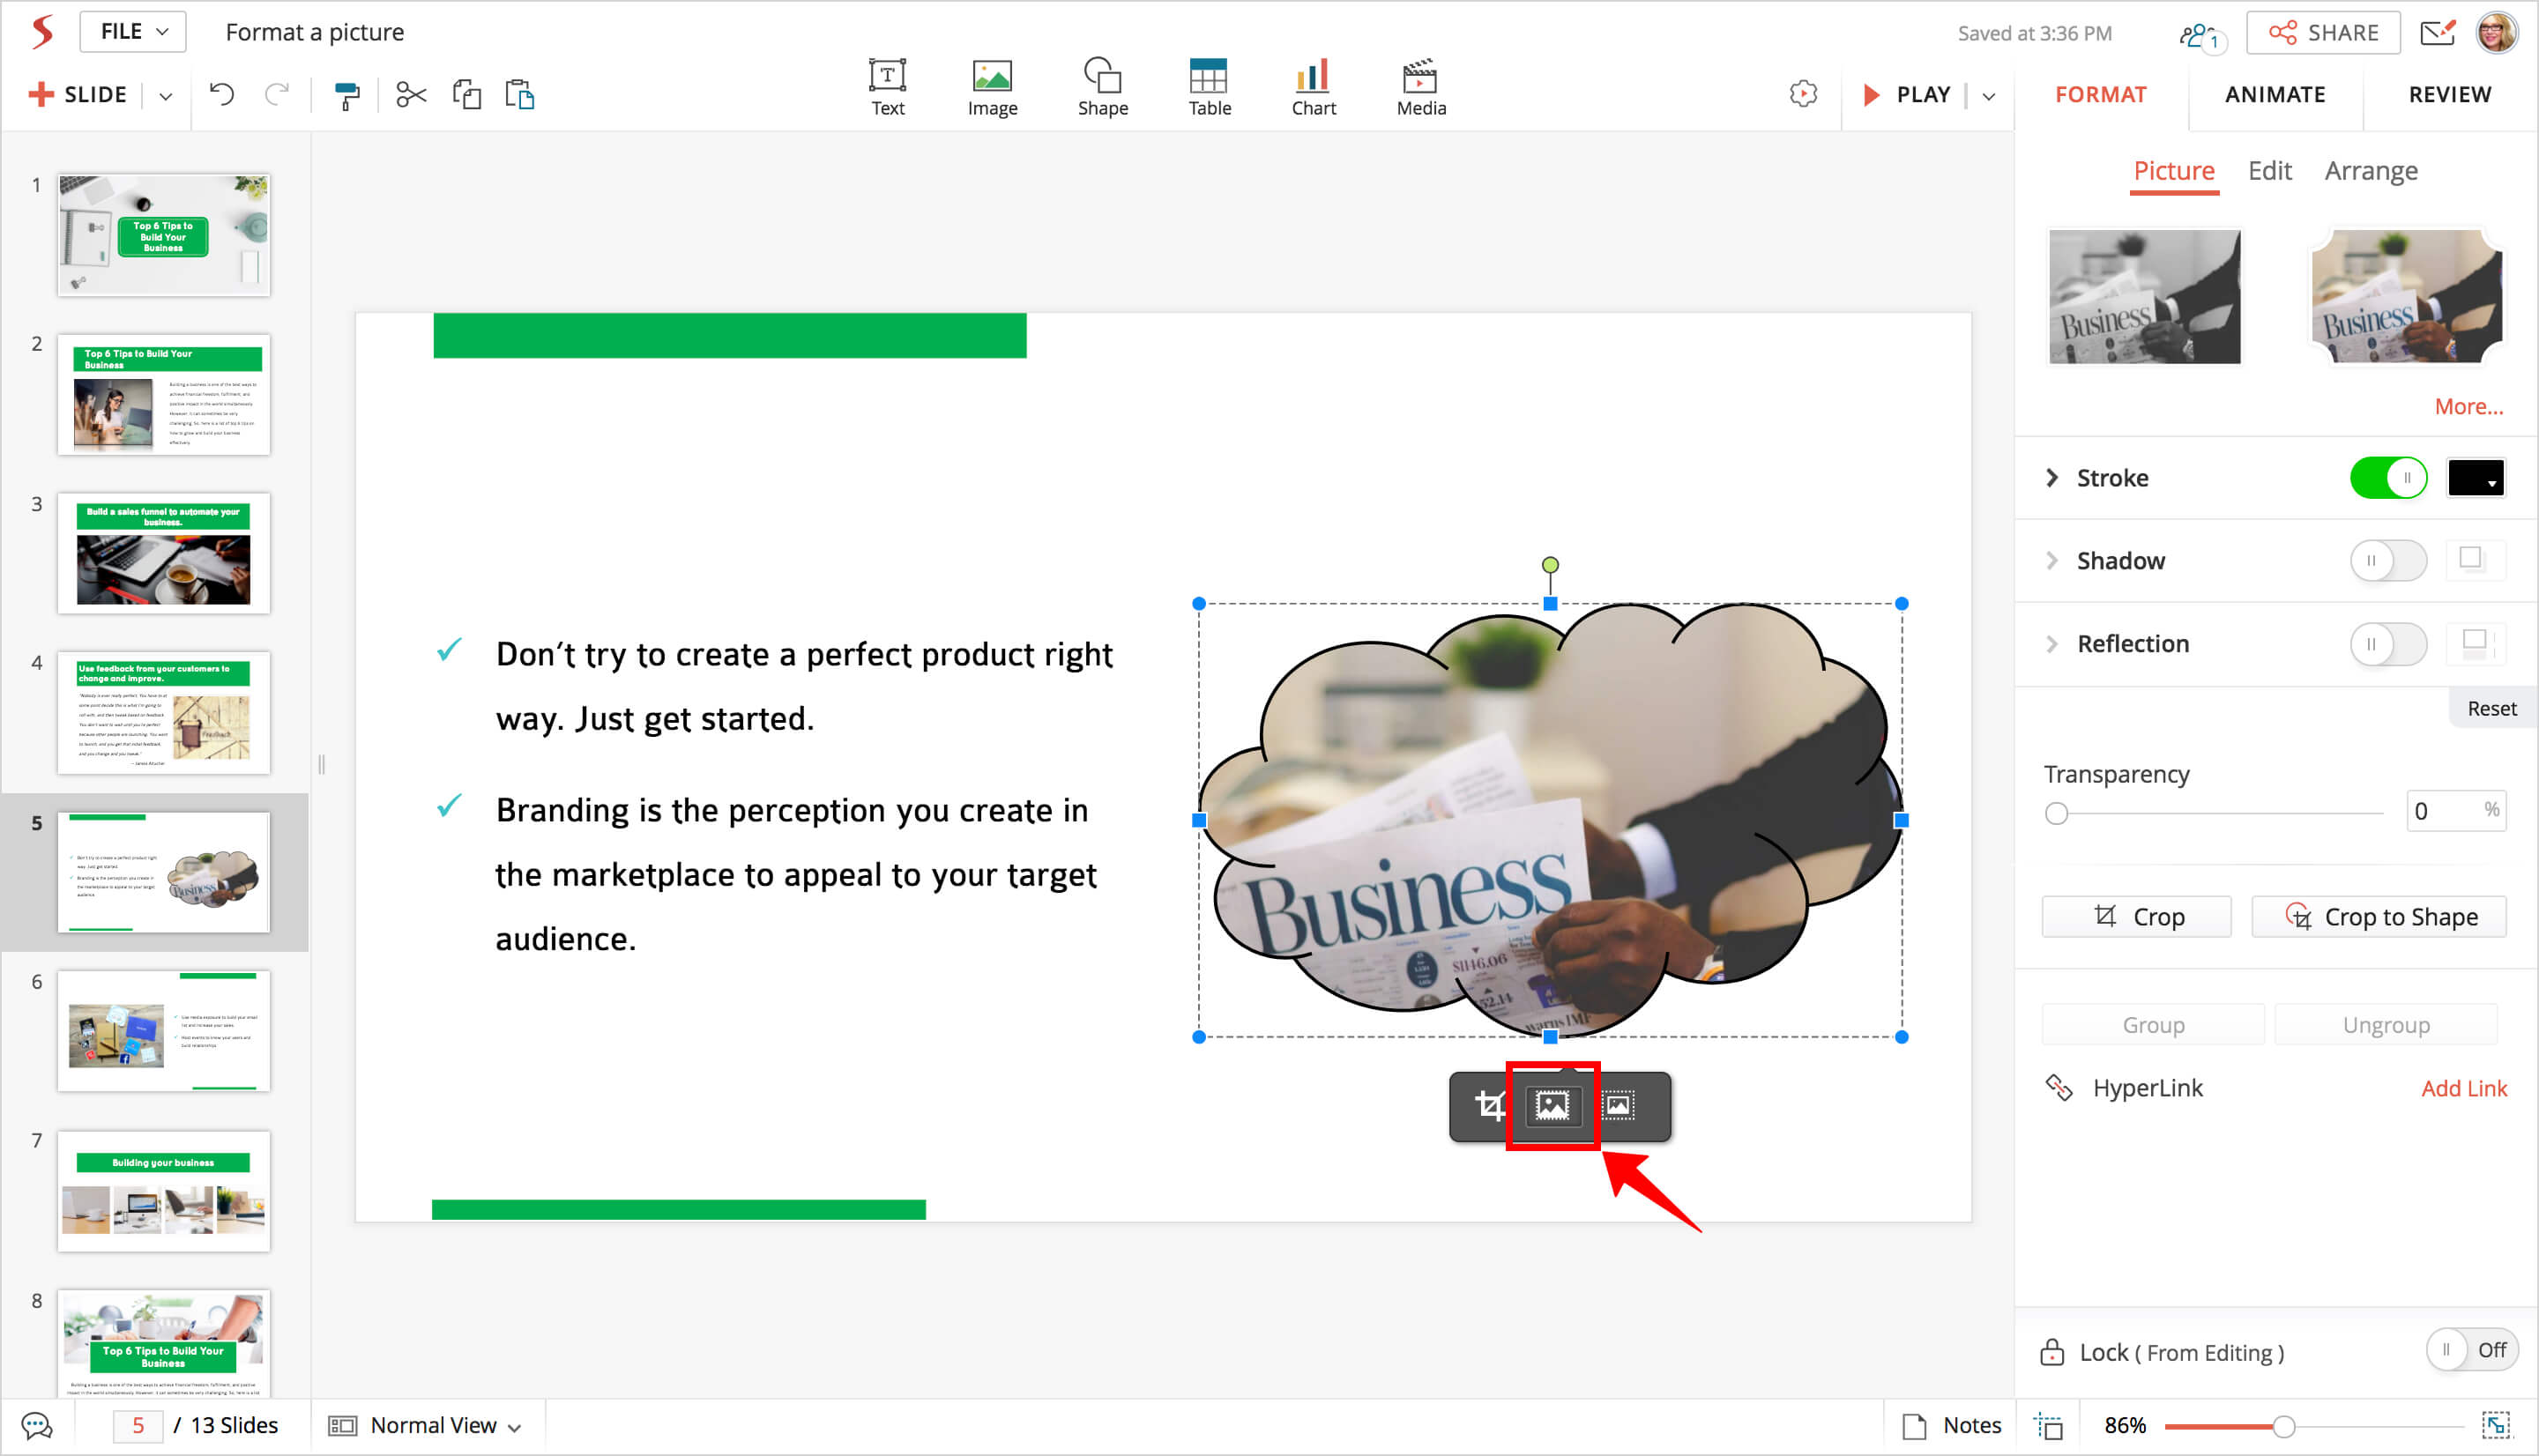The image size is (2539, 1456).
Task: Enable the Shadow toggle
Action: pyautogui.click(x=2387, y=561)
